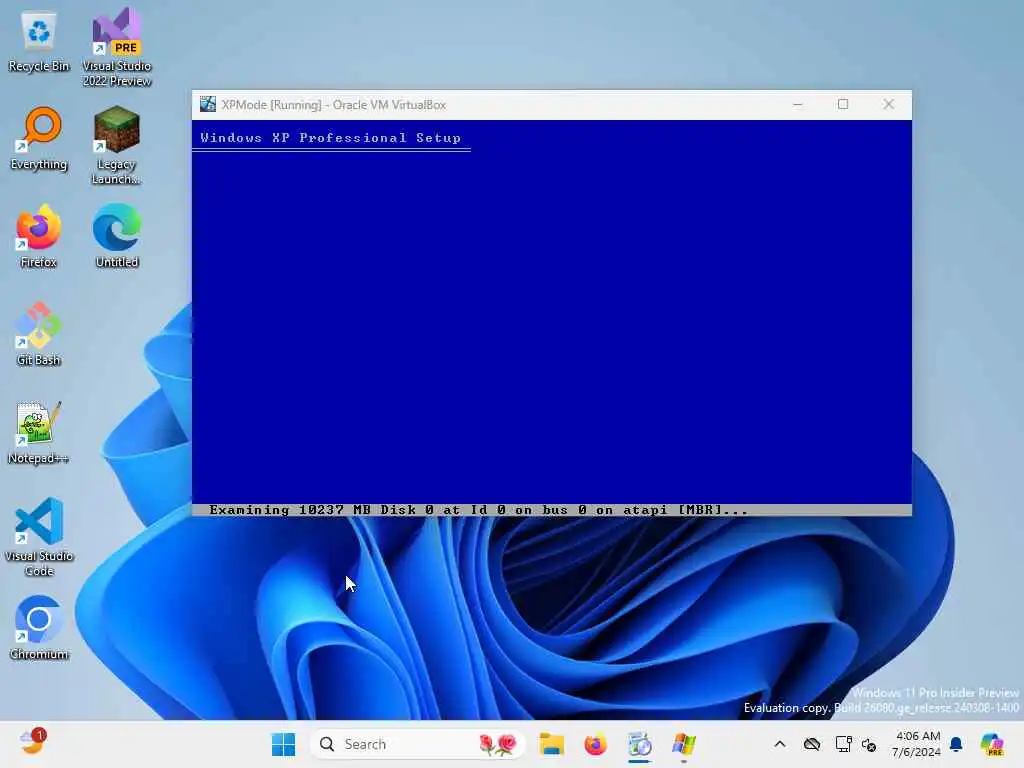Select the Untitled Edge shortcut
The height and width of the screenshot is (768, 1024).
[x=117, y=236]
